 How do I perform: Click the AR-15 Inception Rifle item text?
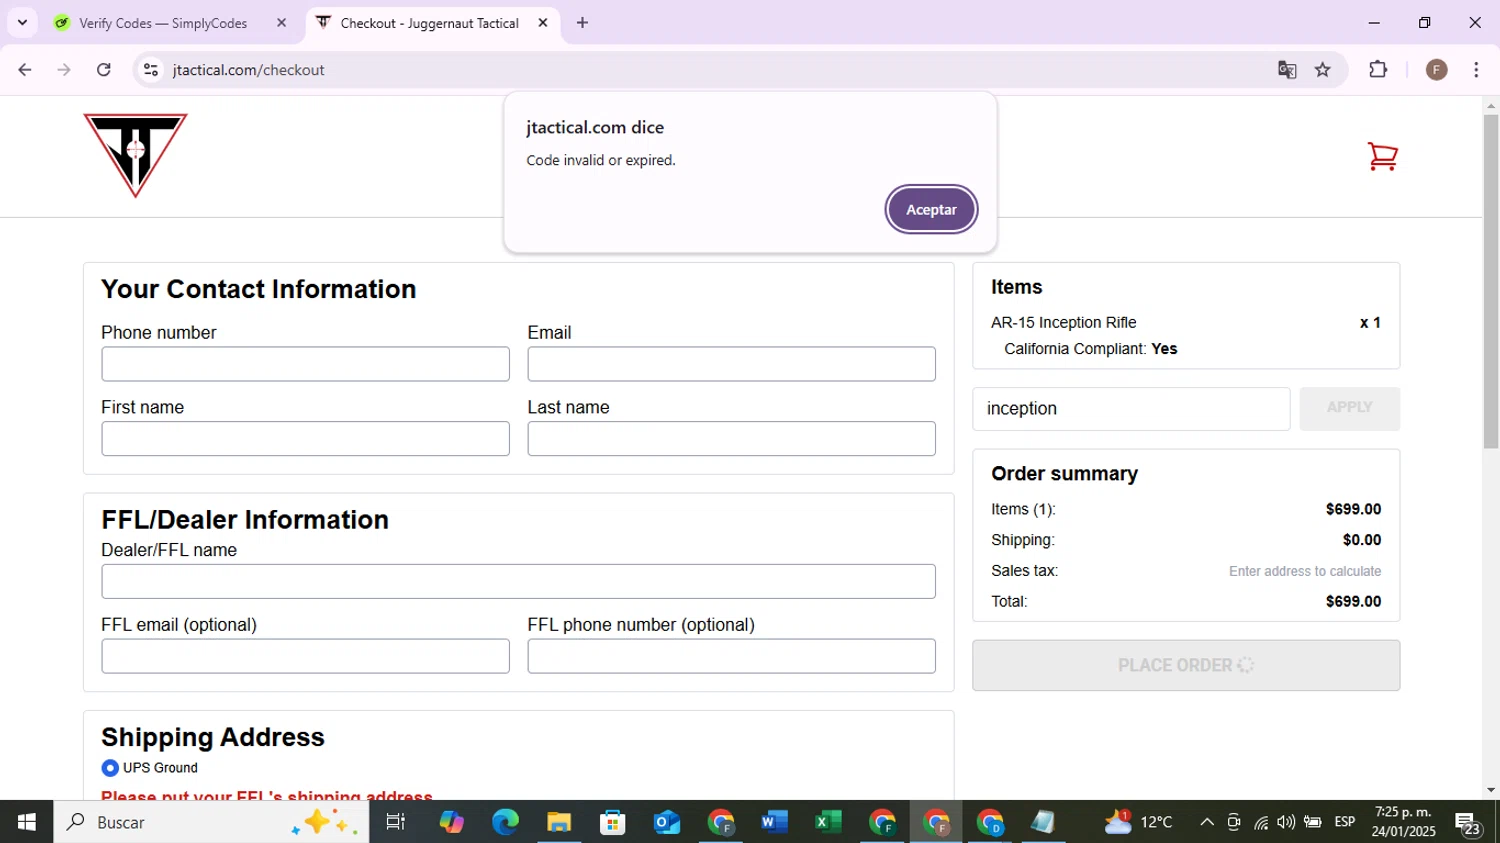(x=1063, y=323)
